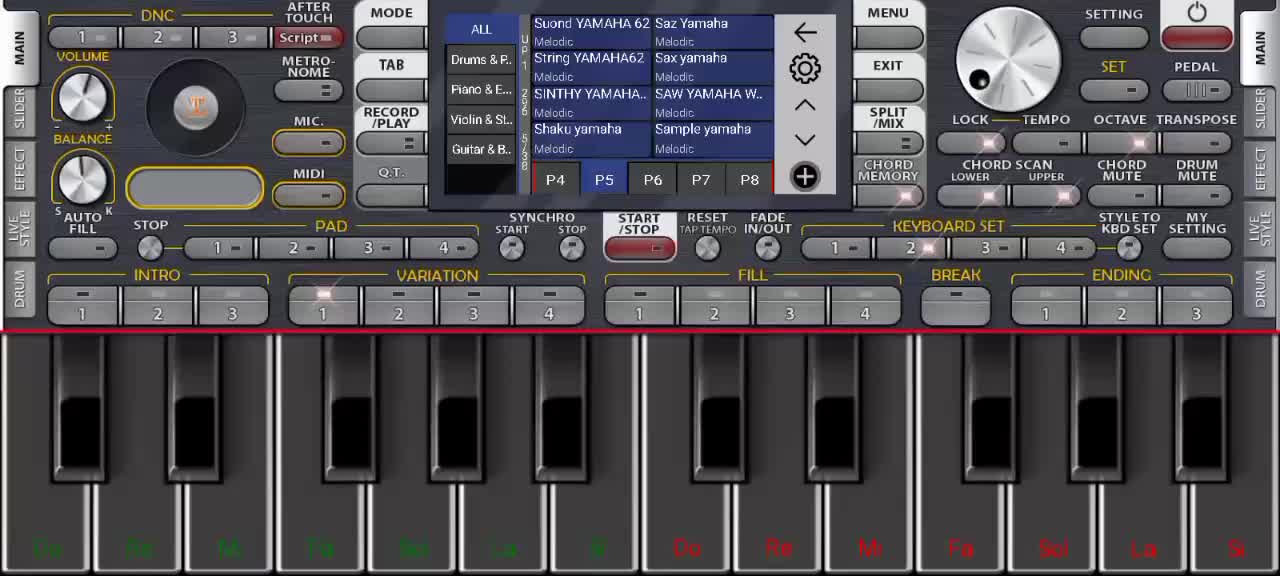The image size is (1280, 576).
Task: Switch to page P7
Action: 701,180
